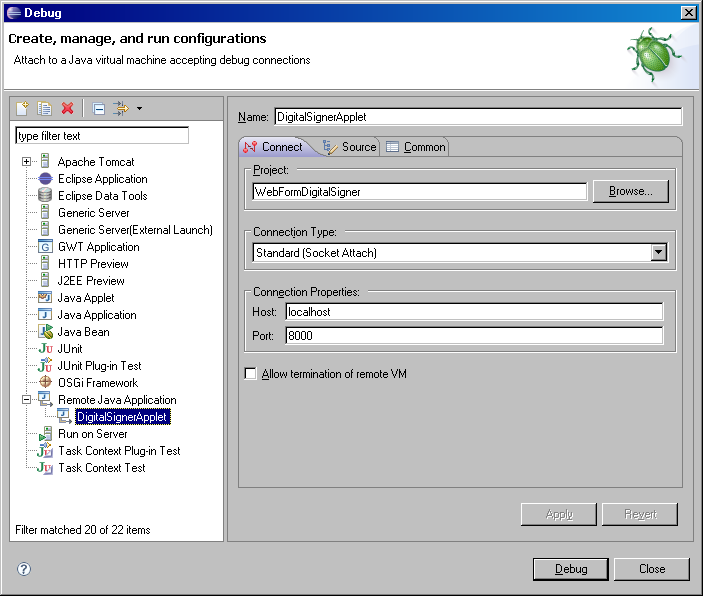The height and width of the screenshot is (596, 703).
Task: Click the HTTP Preview icon
Action: 45,264
